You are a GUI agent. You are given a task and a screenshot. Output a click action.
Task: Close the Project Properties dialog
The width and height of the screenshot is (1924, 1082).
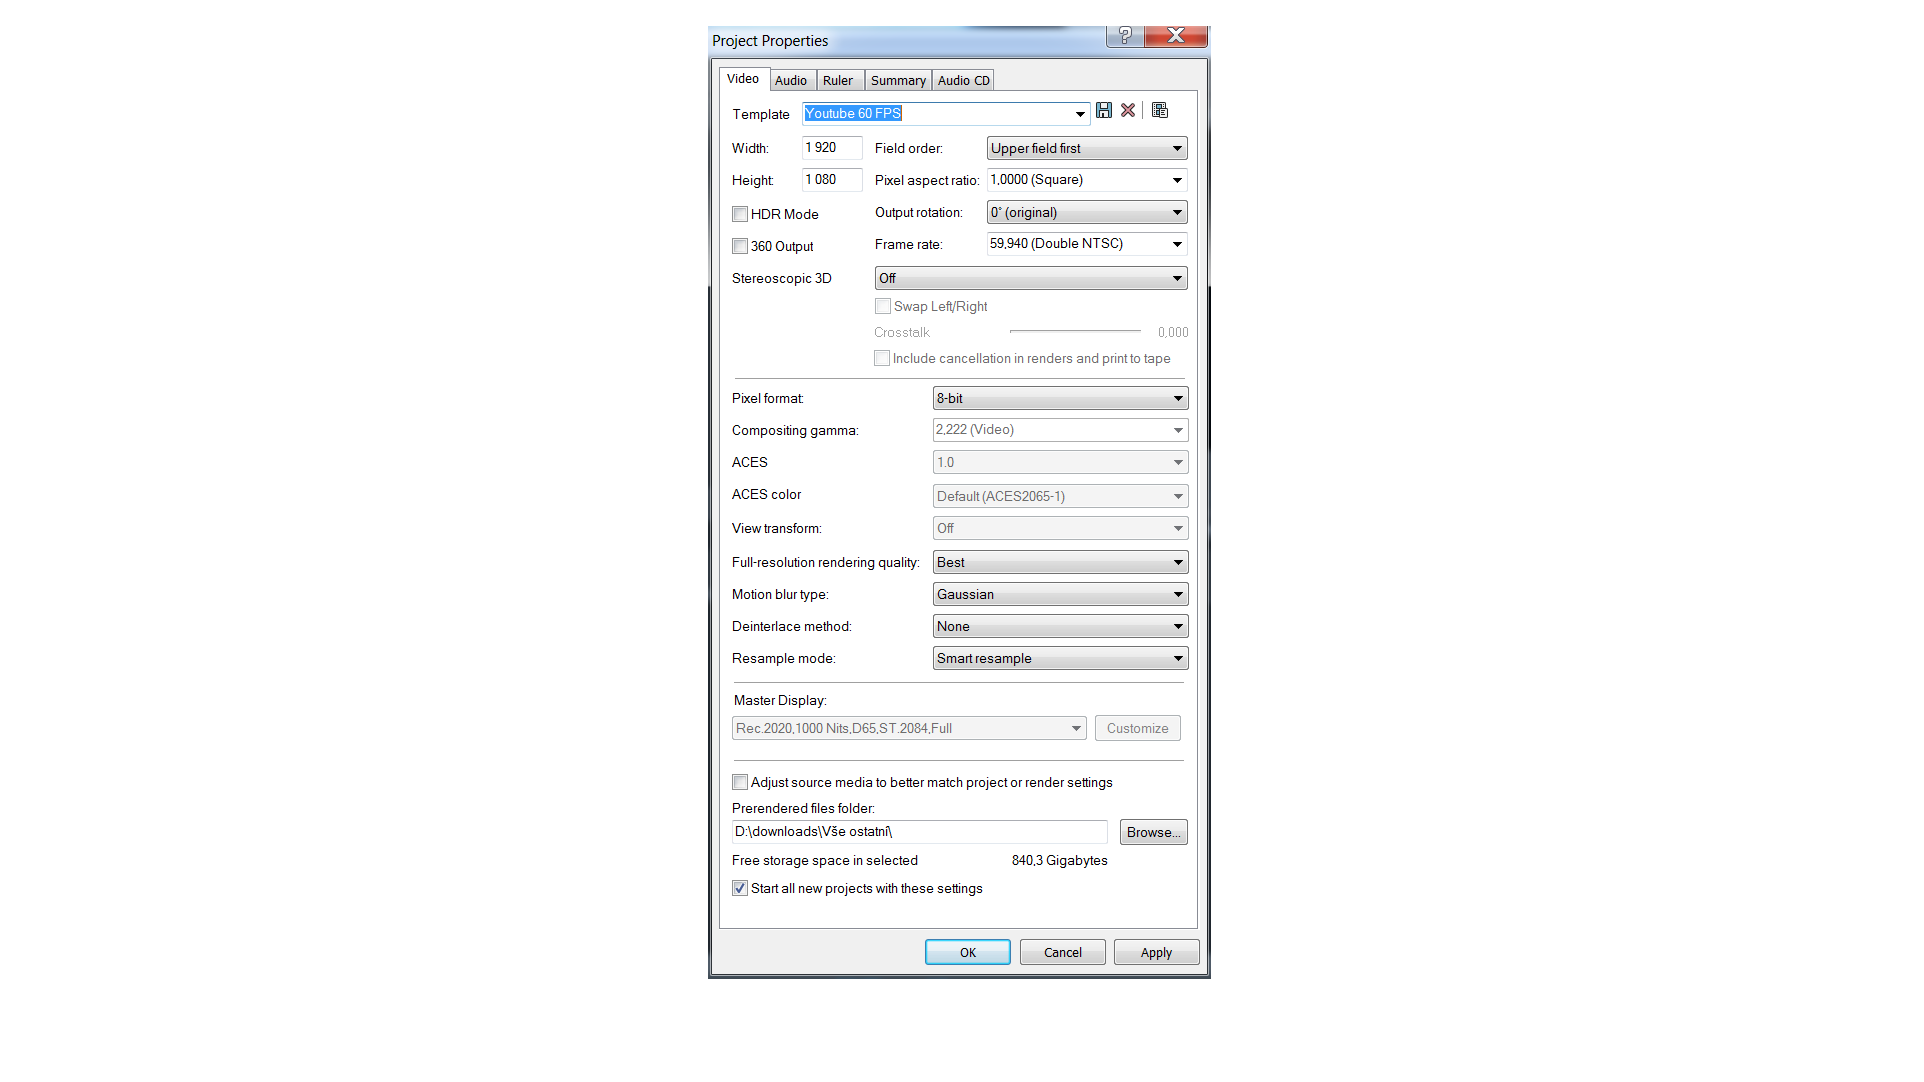(1176, 36)
